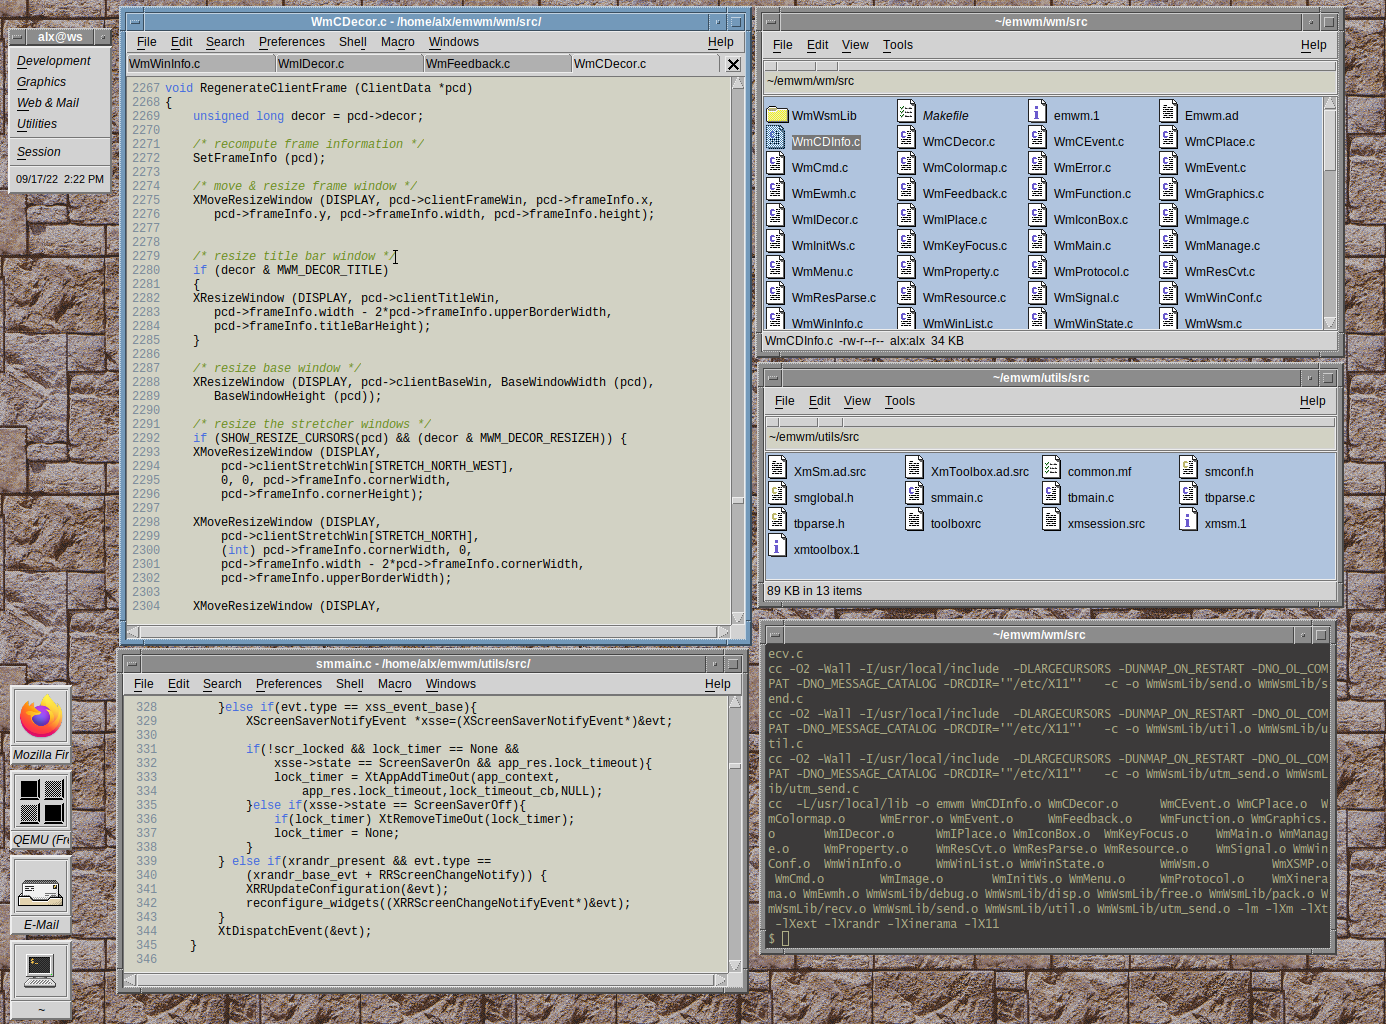Open Tools menu in utils/src file manager
Image resolution: width=1386 pixels, height=1024 pixels.
pyautogui.click(x=899, y=401)
